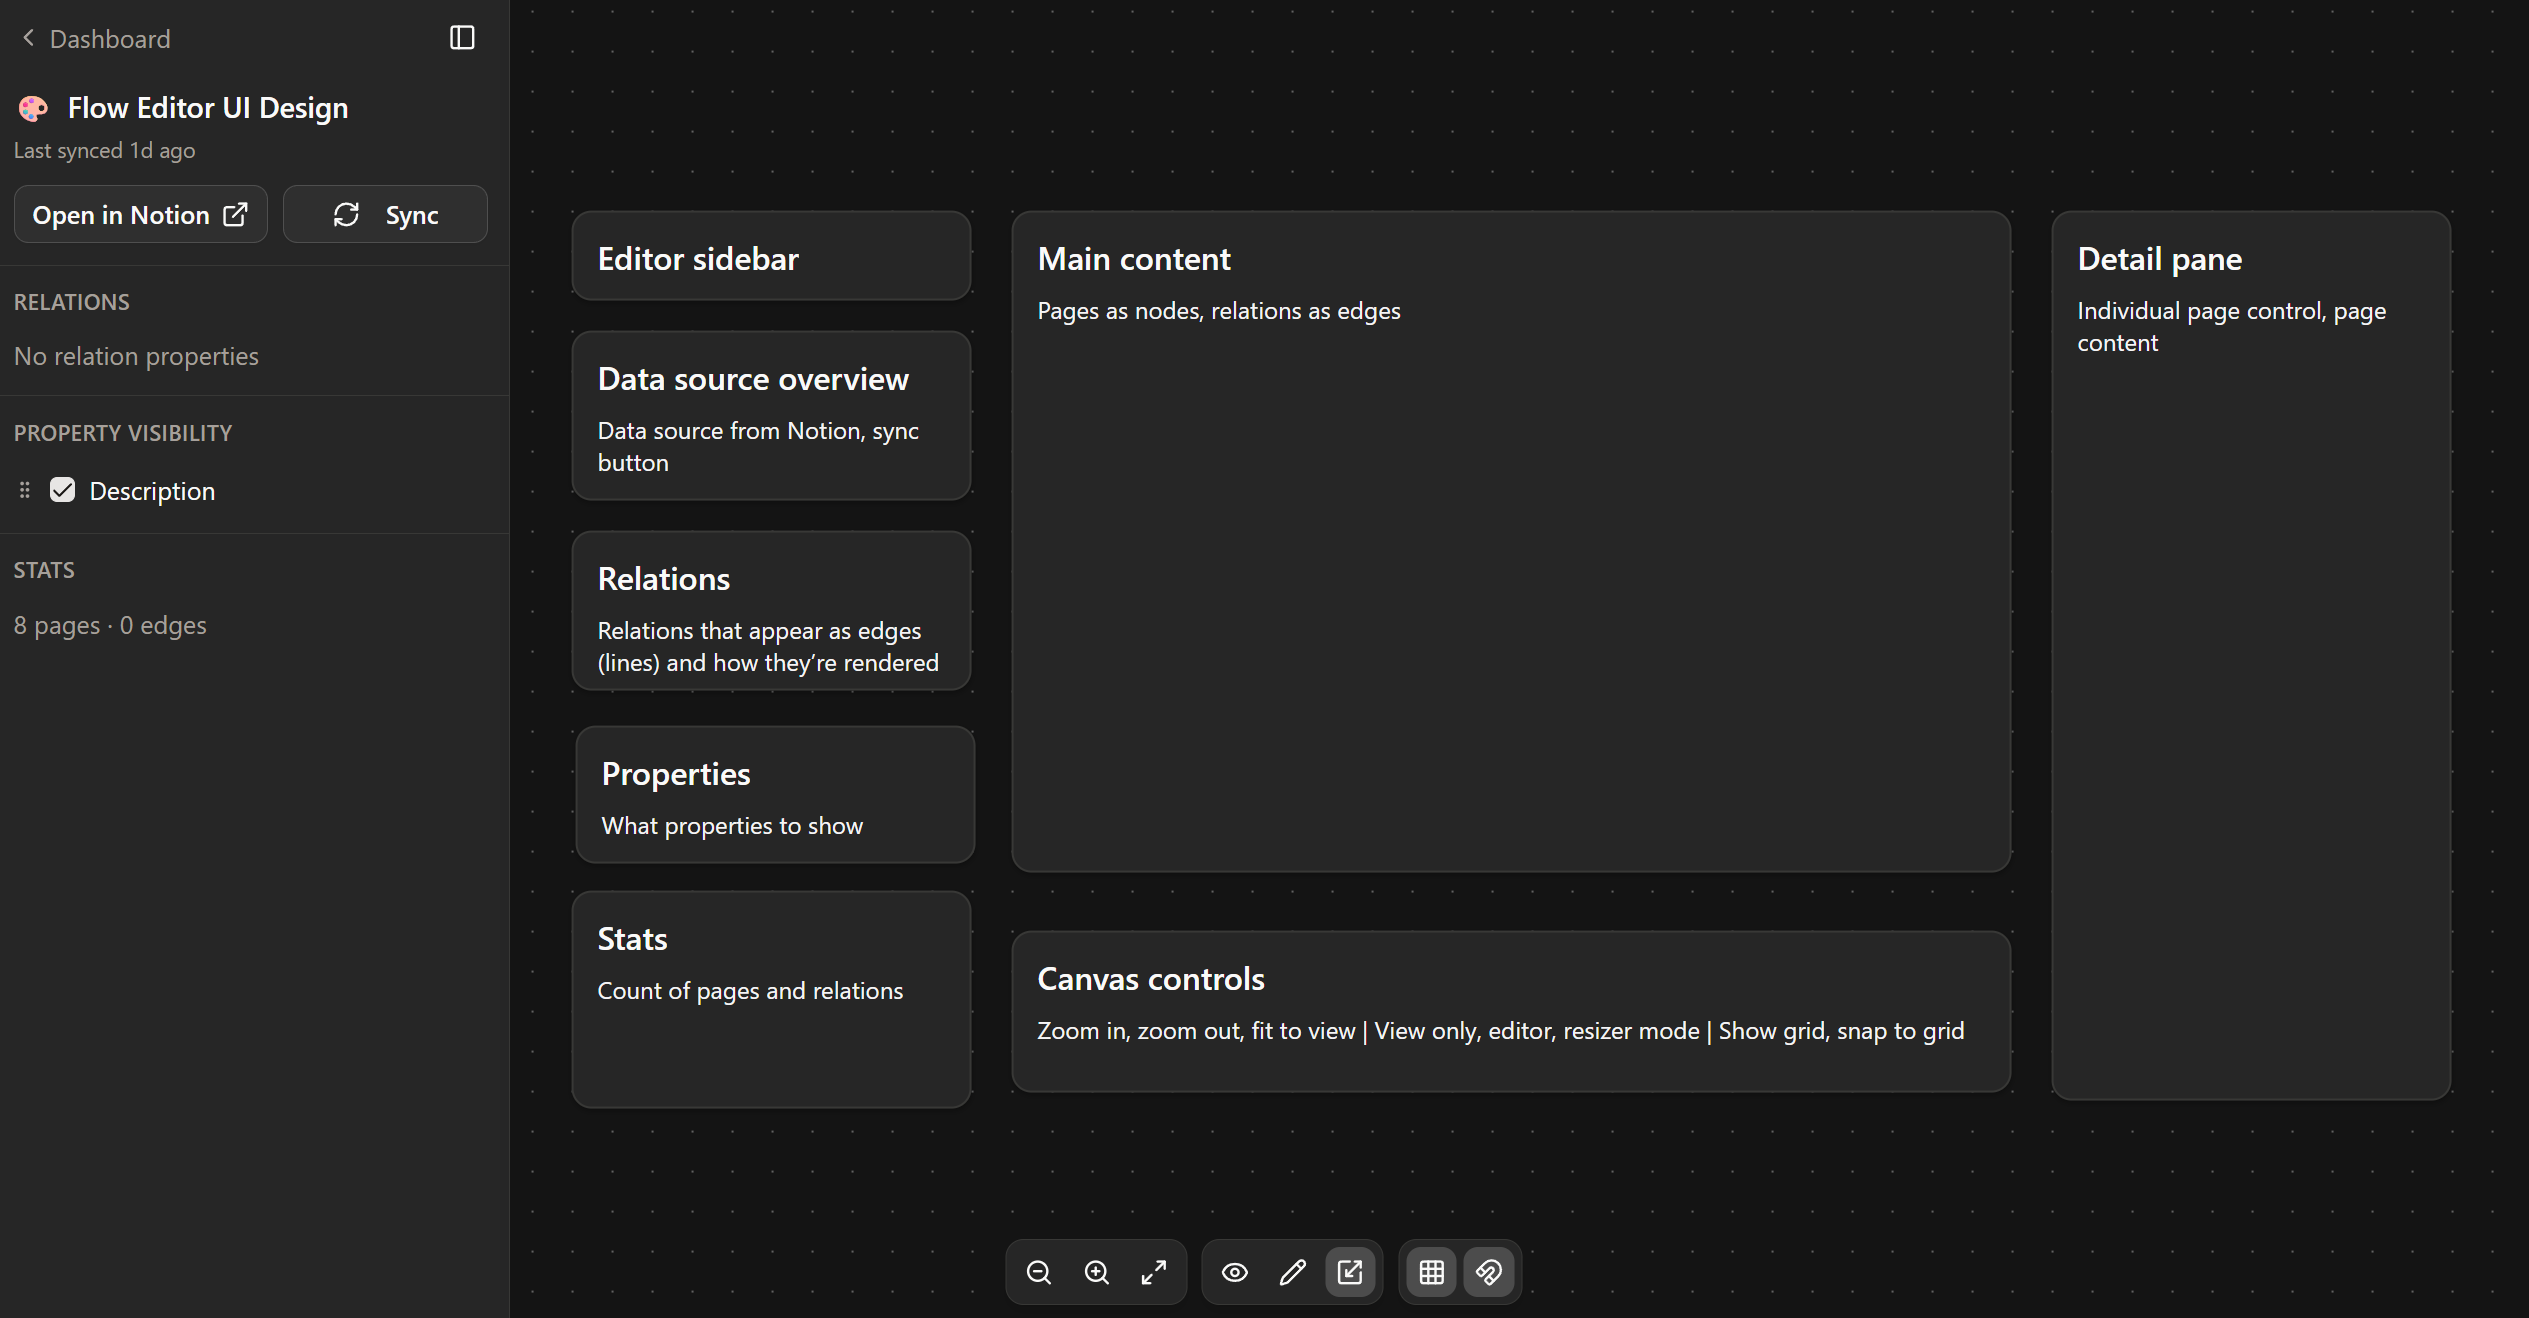Select the Data source overview node
2529x1318 pixels.
coord(770,416)
